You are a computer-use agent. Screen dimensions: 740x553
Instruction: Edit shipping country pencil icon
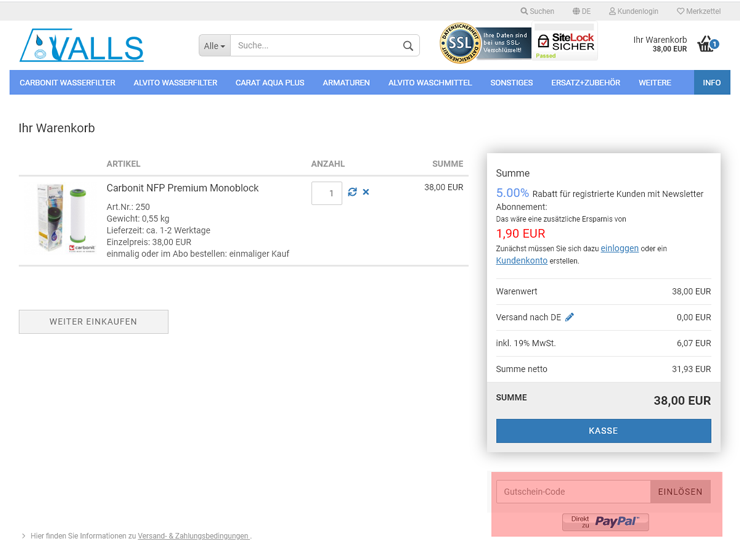(570, 317)
